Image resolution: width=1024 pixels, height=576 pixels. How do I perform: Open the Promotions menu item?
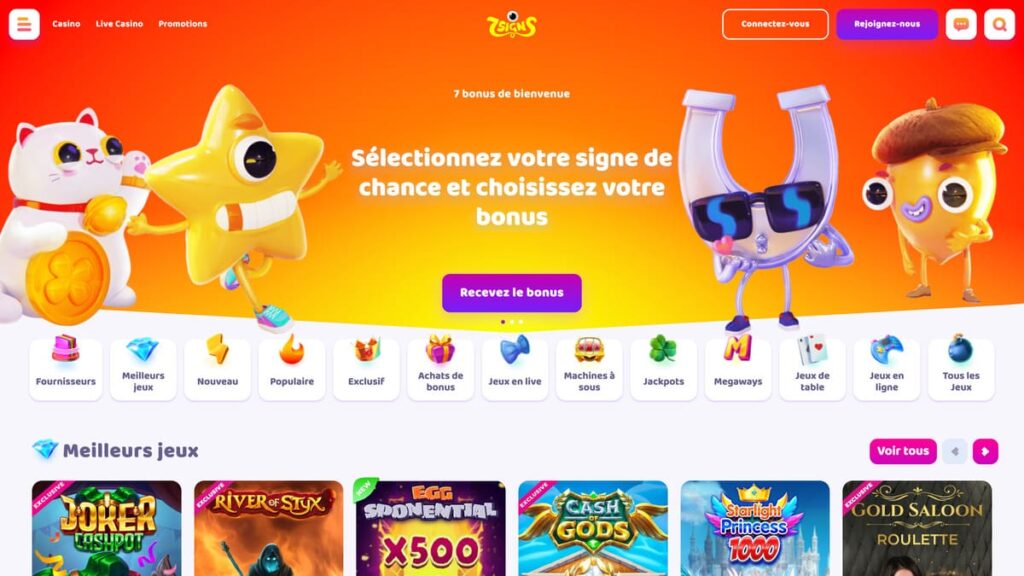coord(183,24)
